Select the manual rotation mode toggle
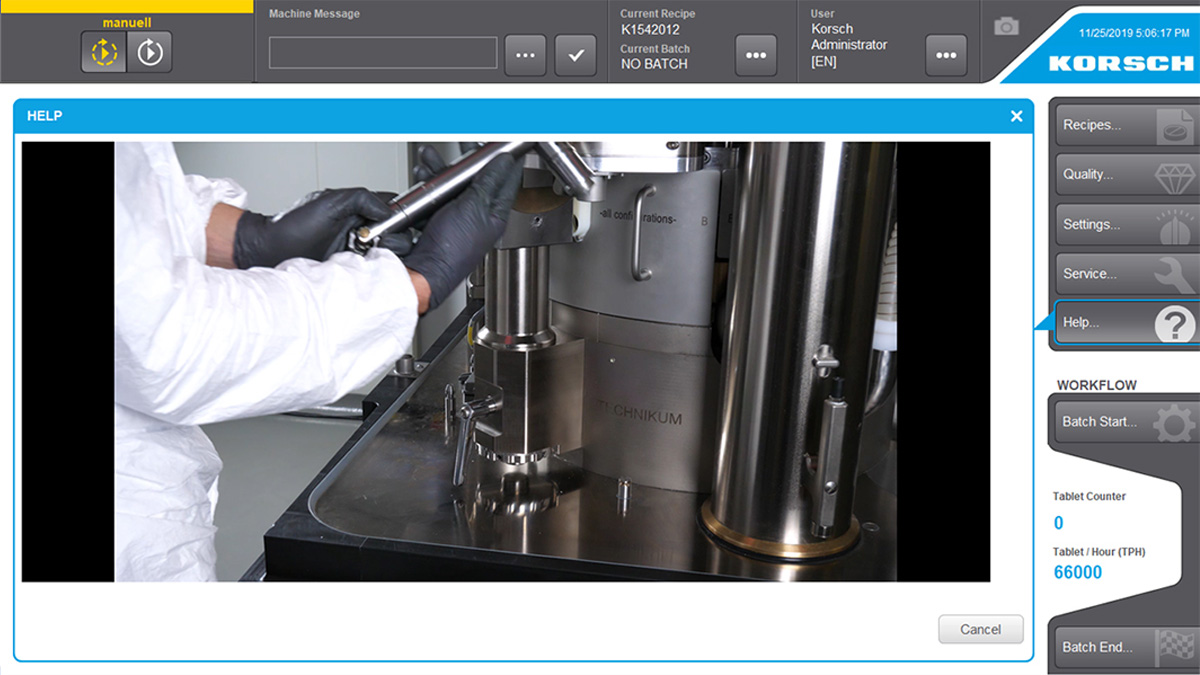Screen dimensions: 1200x675 [103, 52]
